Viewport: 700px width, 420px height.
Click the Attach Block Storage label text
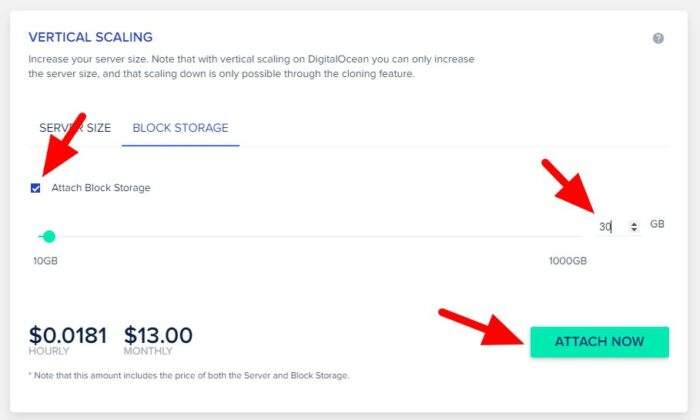(101, 188)
